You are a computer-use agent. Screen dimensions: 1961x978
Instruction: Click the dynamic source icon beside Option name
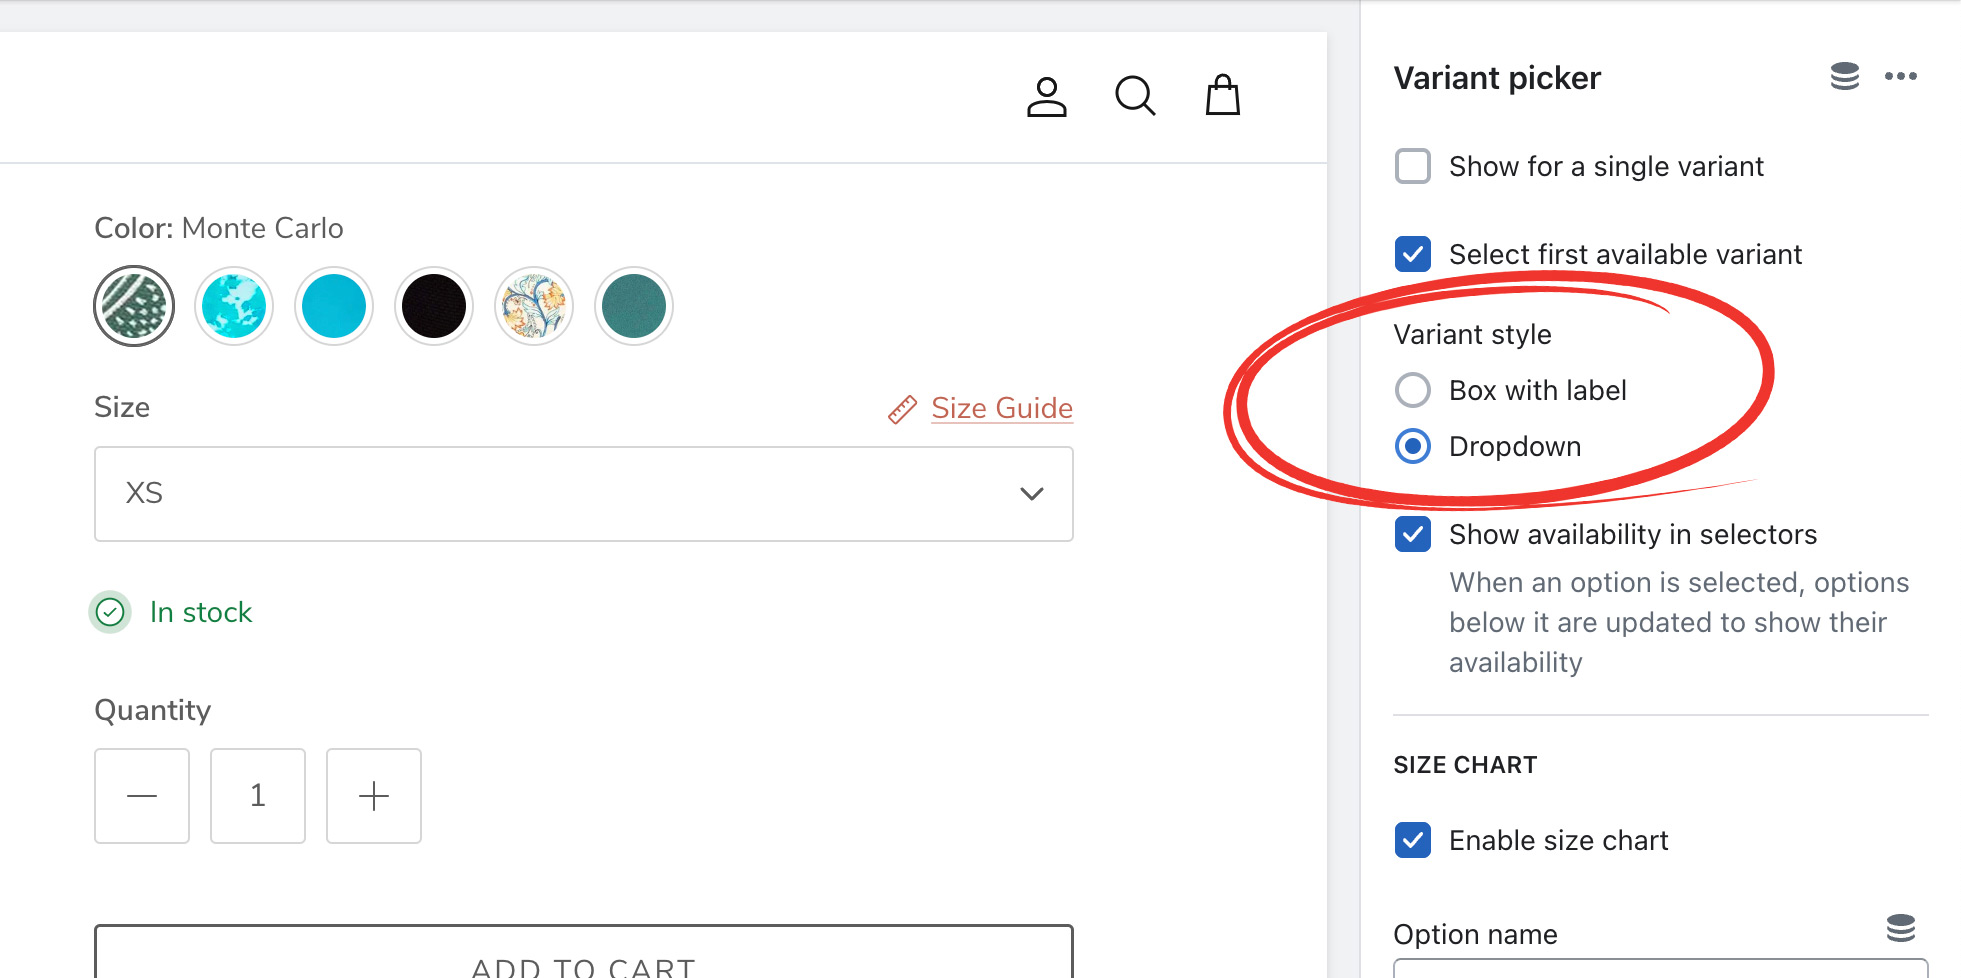[x=1901, y=928]
